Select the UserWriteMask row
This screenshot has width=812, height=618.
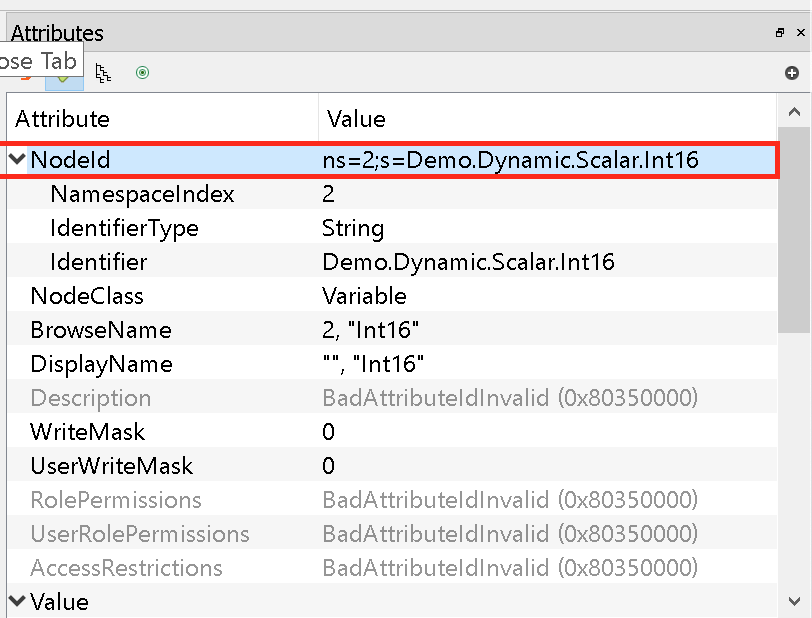pos(392,466)
